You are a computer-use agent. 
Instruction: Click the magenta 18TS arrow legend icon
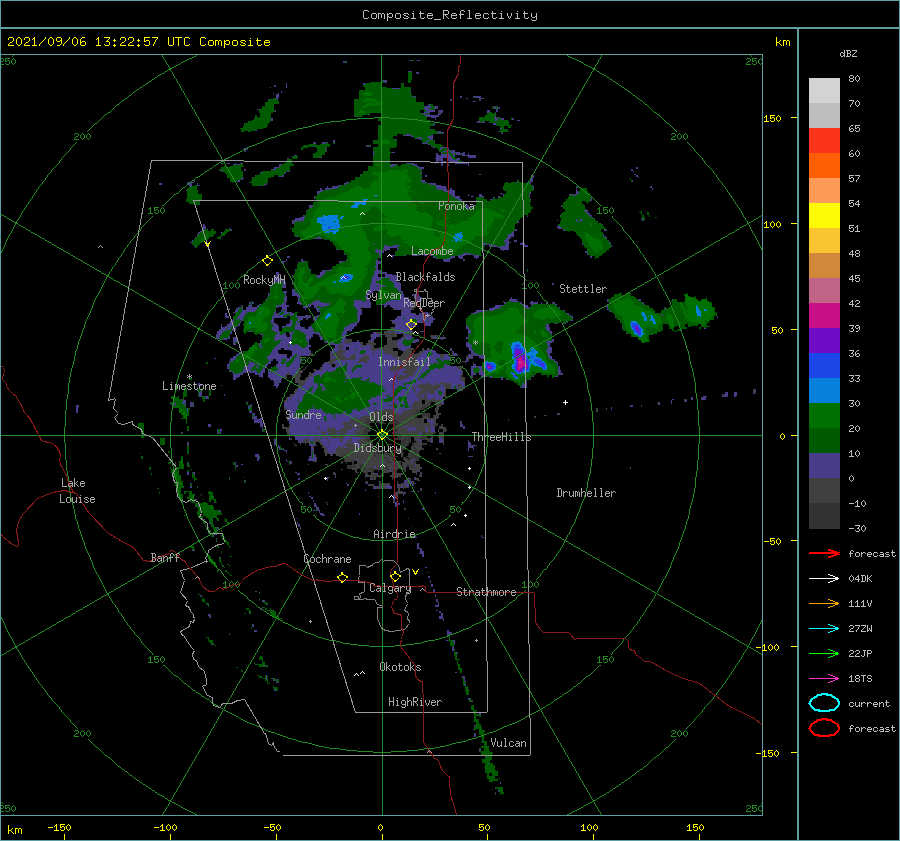pyautogui.click(x=824, y=679)
